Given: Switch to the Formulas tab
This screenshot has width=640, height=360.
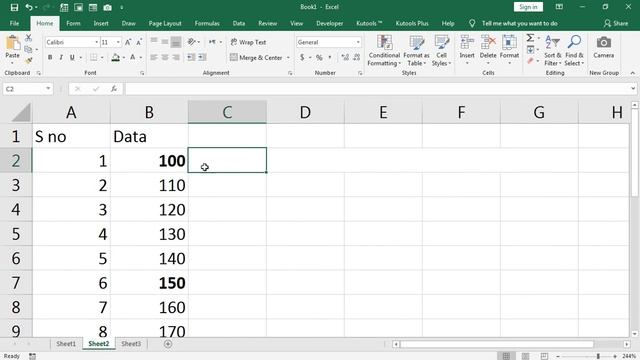Looking at the screenshot, I should tap(207, 23).
